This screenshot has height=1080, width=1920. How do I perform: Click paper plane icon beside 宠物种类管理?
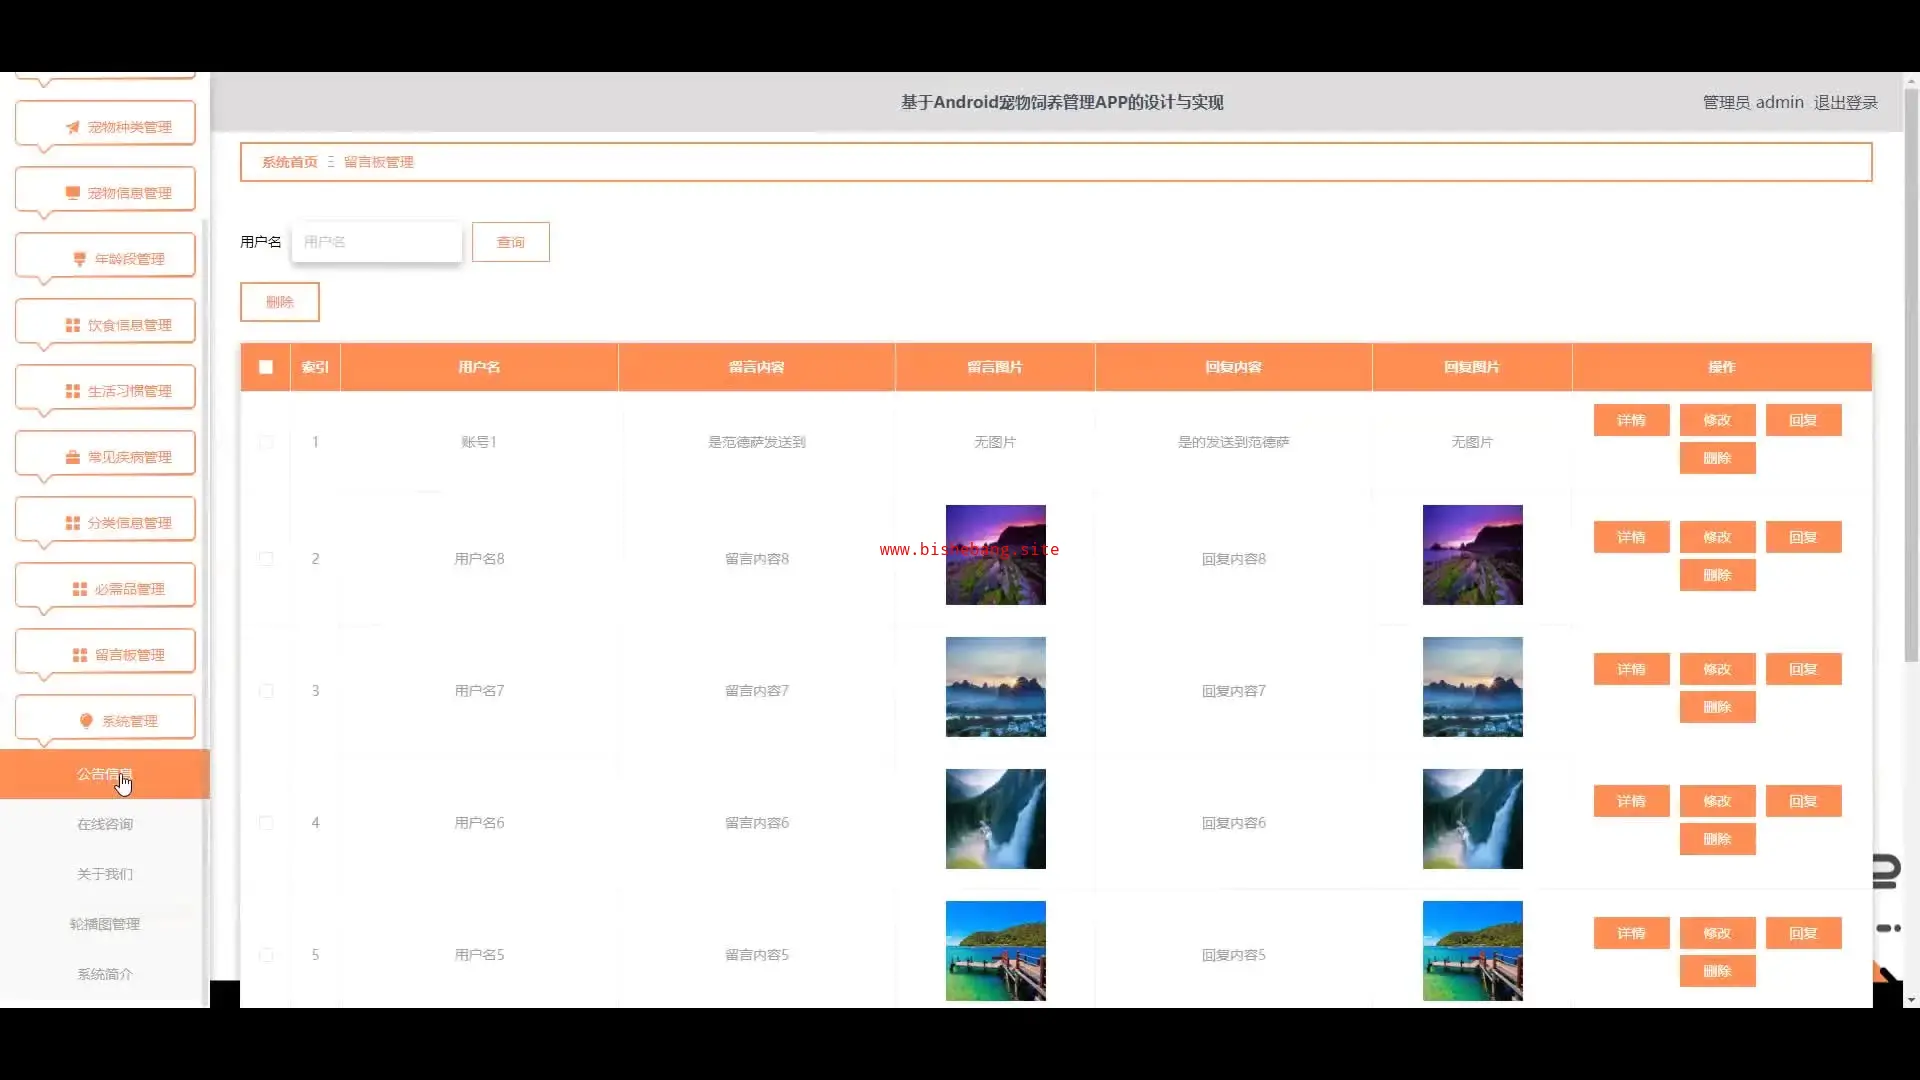point(73,127)
